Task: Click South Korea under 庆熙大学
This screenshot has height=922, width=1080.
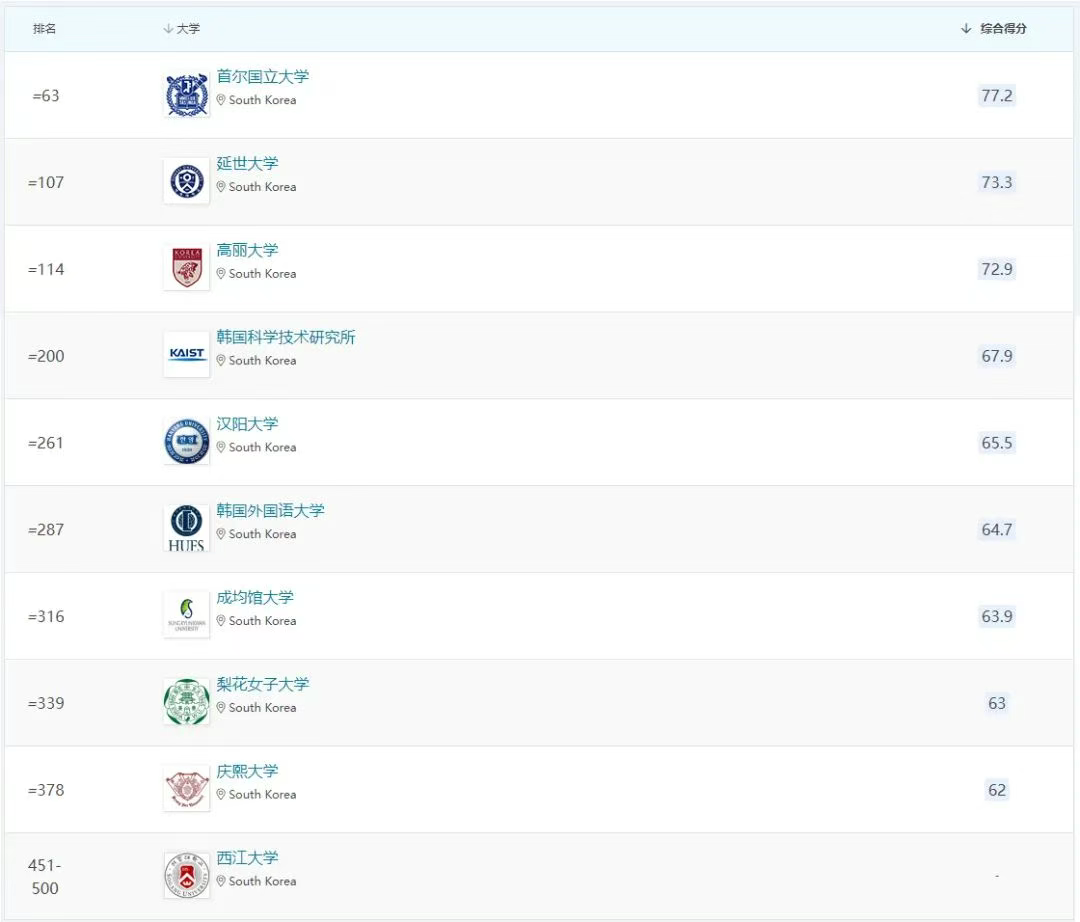Action: click(262, 794)
